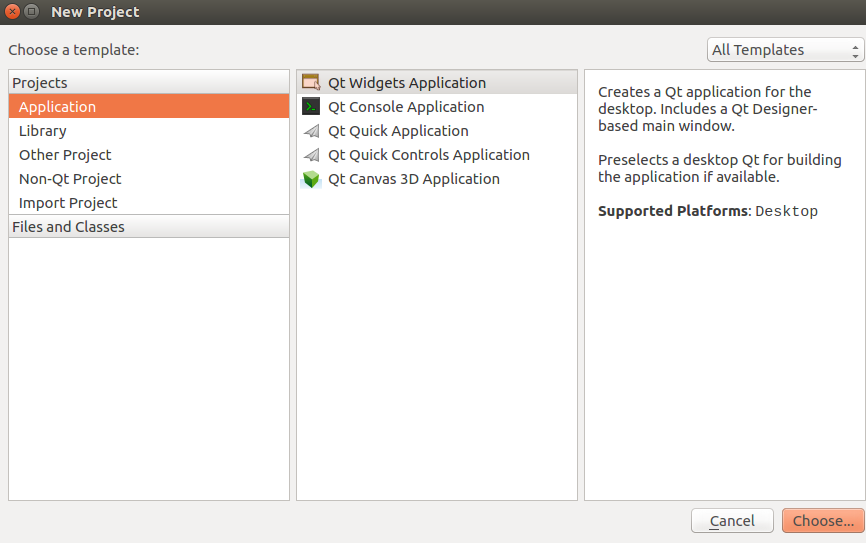Click the Qt Quick Application paper-plane icon
Screen dimensions: 866x543
(x=311, y=131)
